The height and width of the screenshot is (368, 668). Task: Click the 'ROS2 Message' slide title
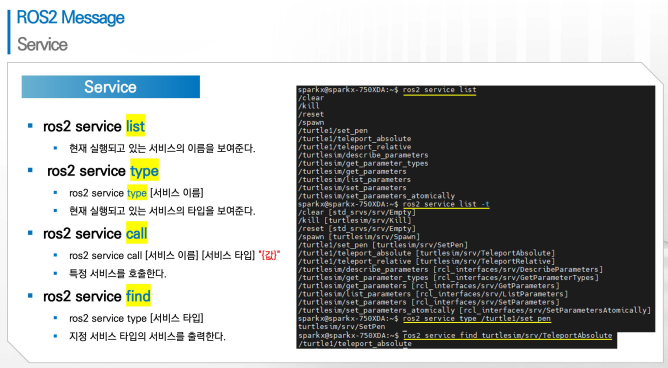[x=70, y=17]
